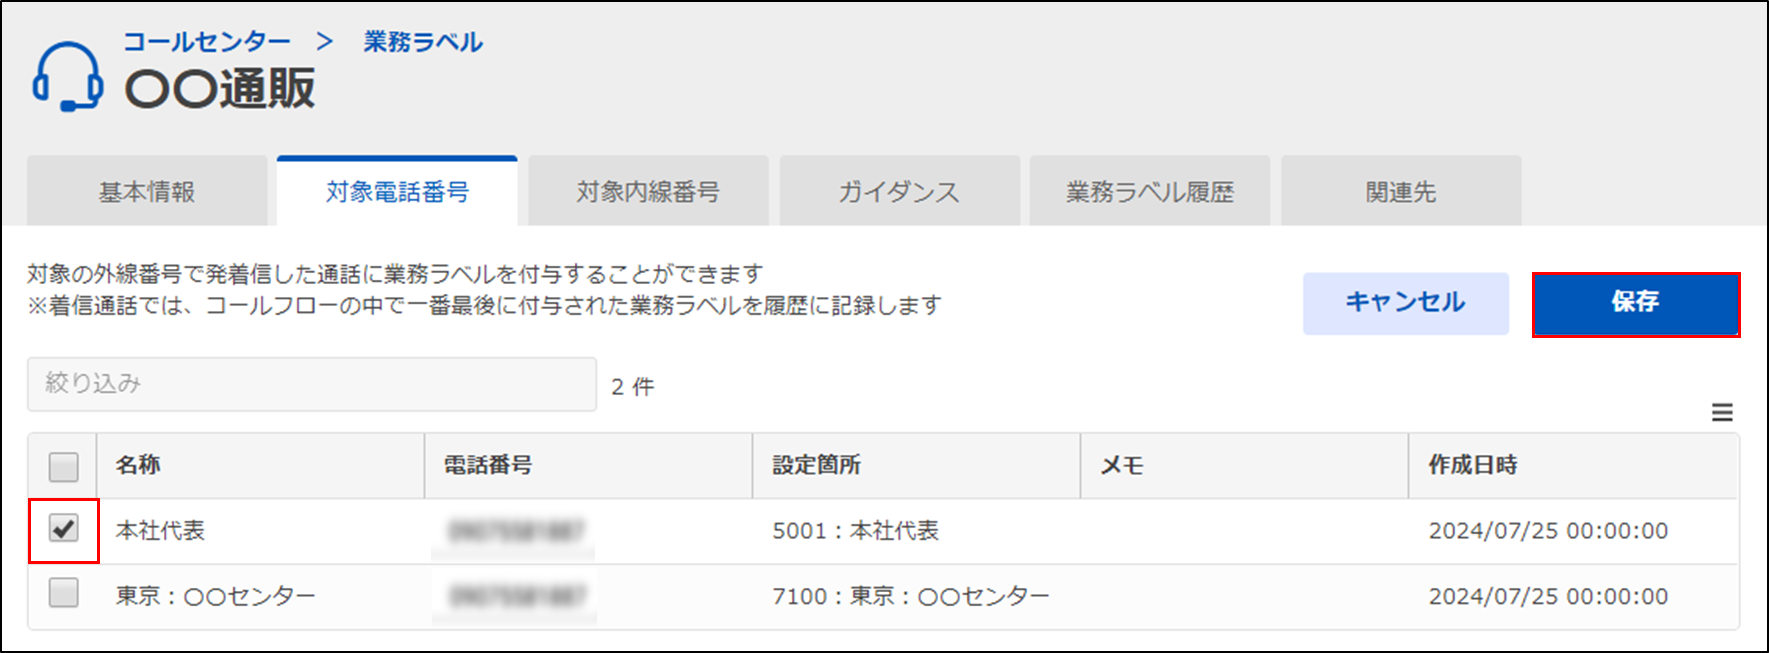Sort by the 作成日時 column header
Image resolution: width=1769 pixels, height=653 pixels.
tap(1473, 465)
